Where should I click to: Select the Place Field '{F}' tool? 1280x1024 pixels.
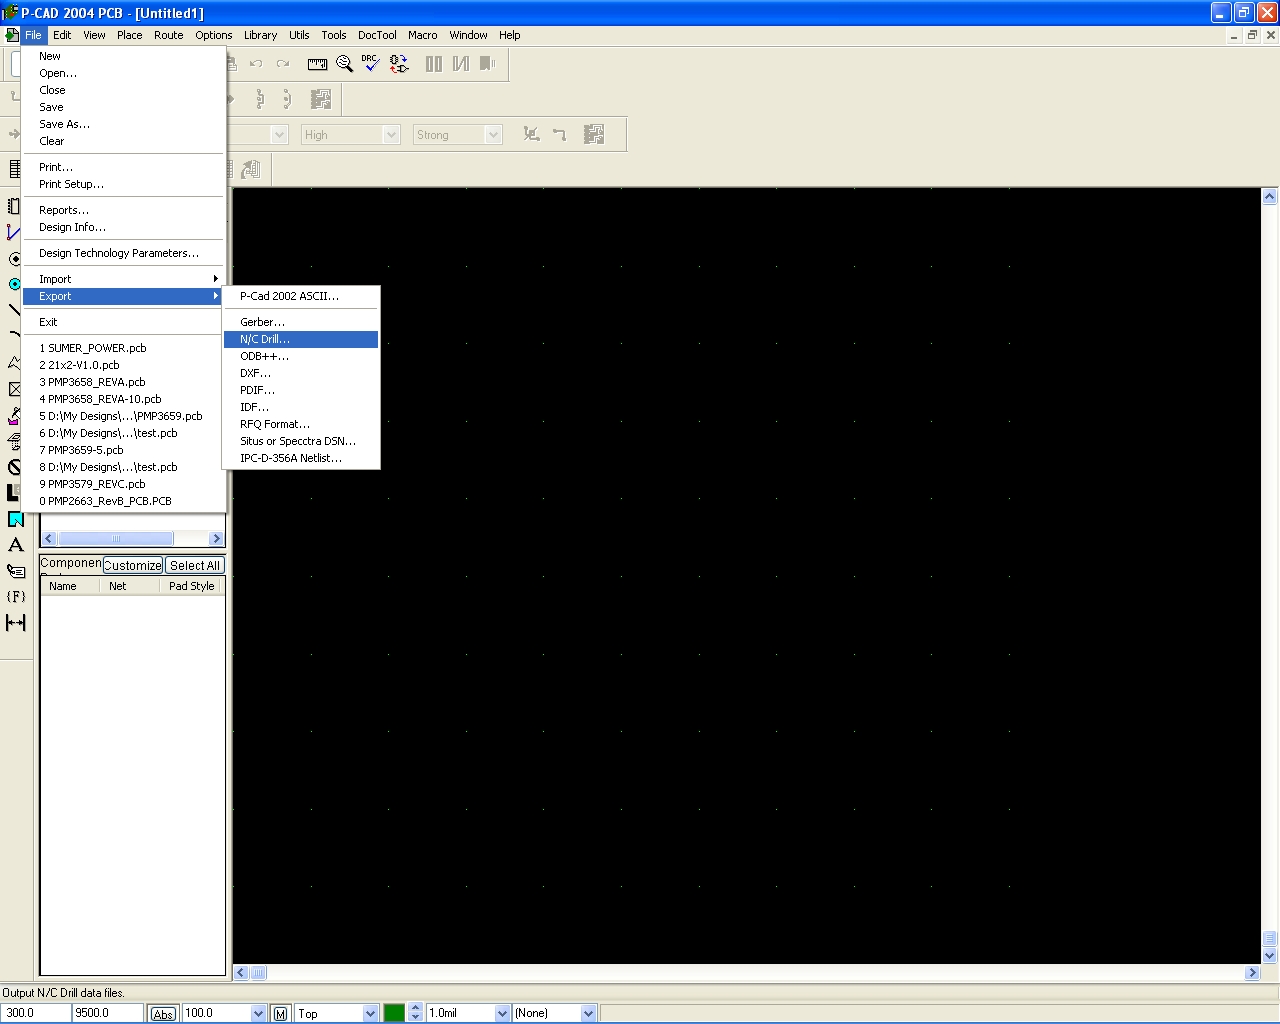click(15, 596)
